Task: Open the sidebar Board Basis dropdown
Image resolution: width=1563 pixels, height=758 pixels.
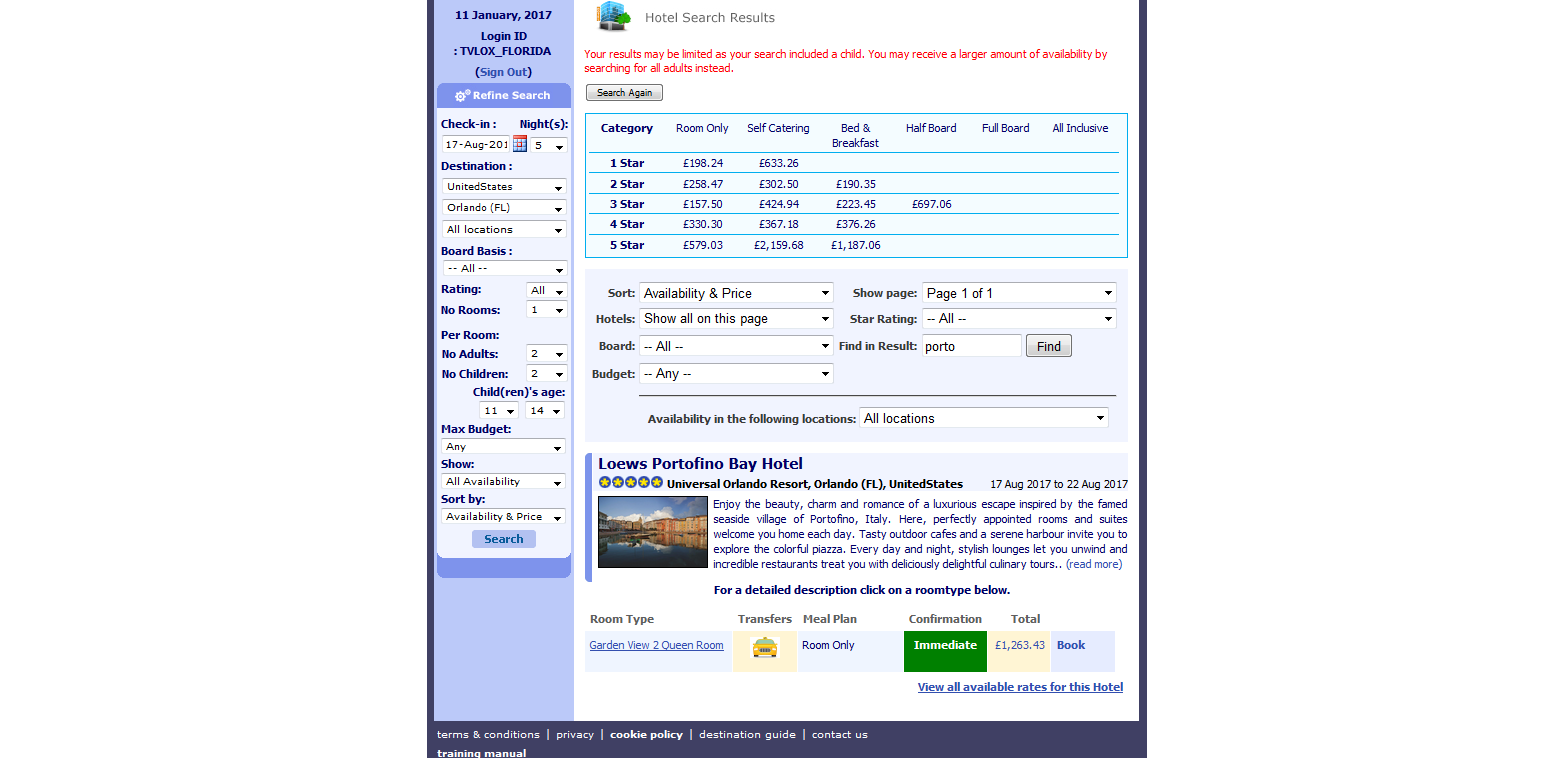Action: 504,269
